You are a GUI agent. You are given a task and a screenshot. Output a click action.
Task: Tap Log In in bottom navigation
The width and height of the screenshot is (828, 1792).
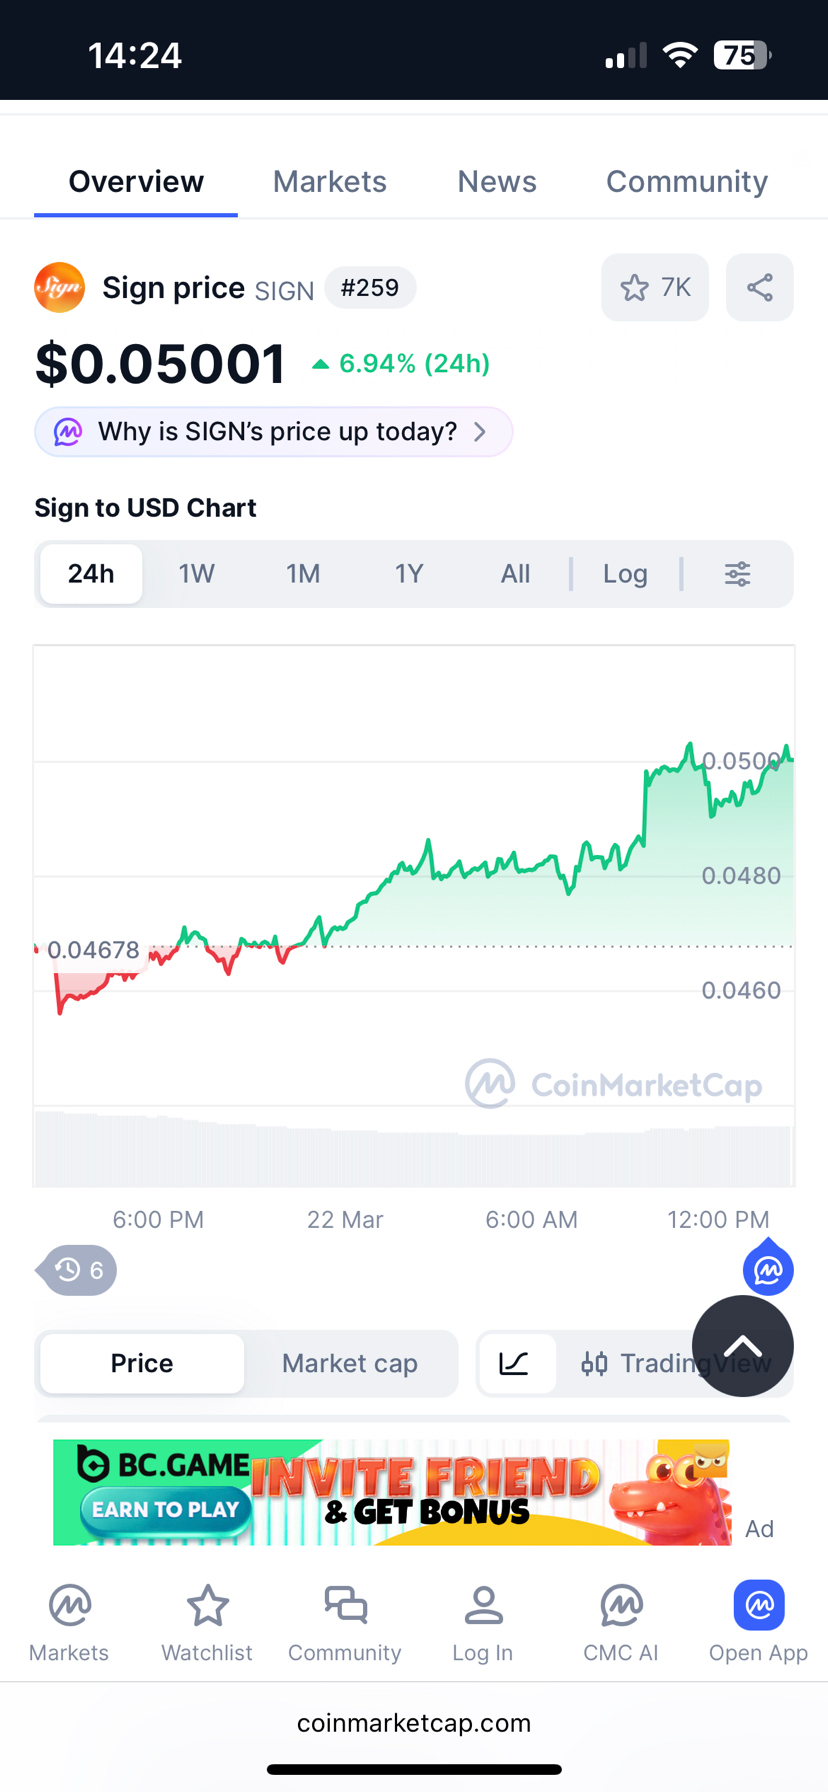coord(483,1624)
